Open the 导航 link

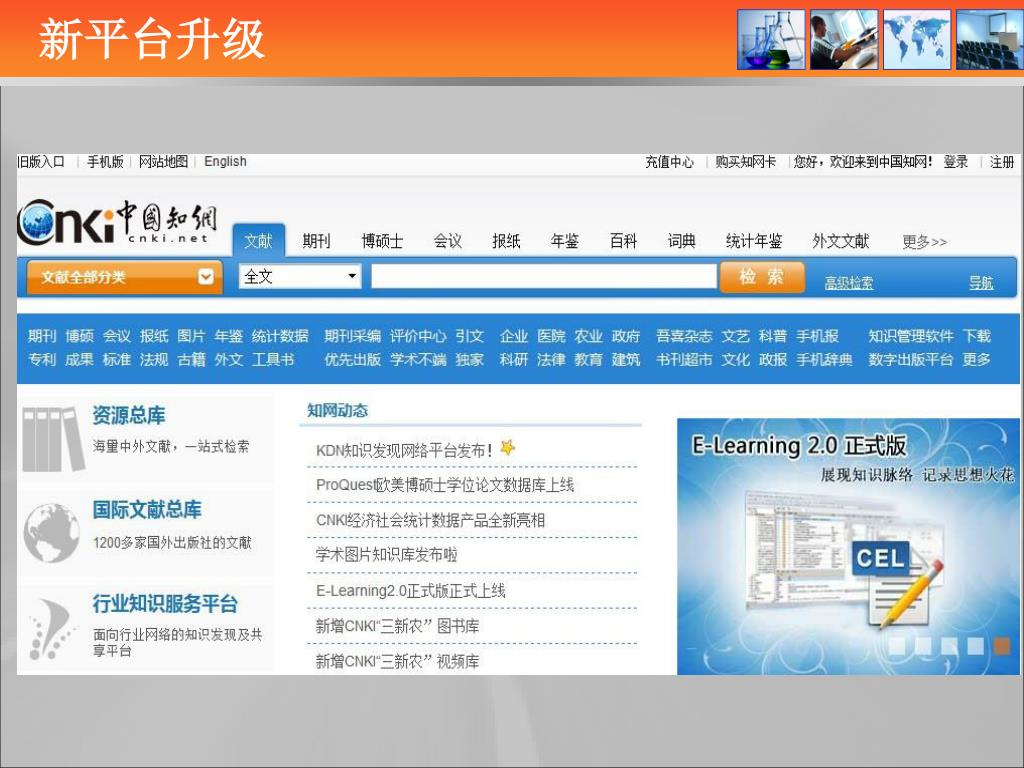point(981,283)
